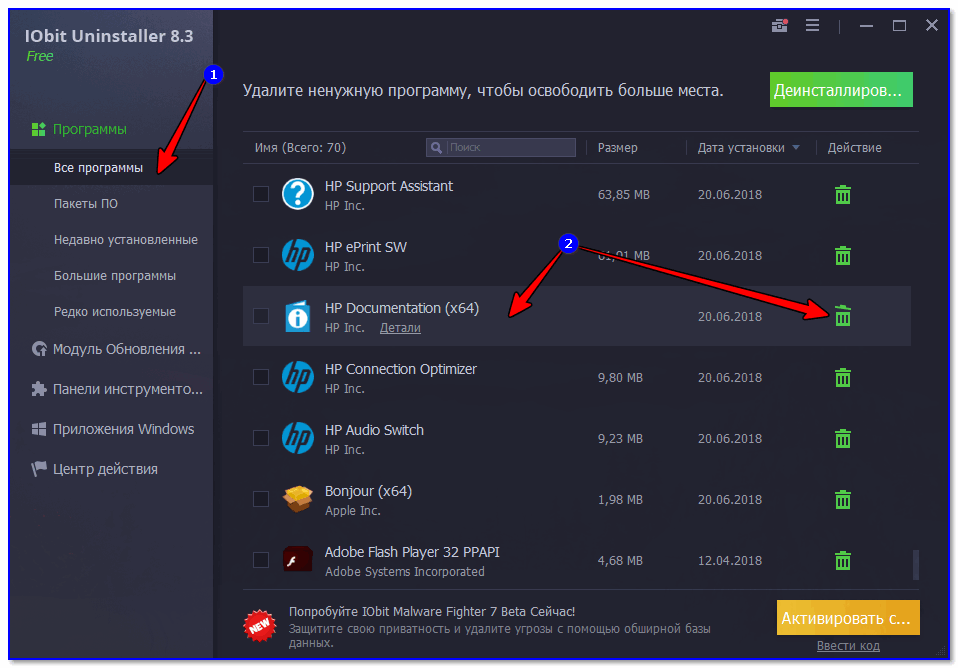
Task: Click the HP ePrint SW logo icon
Action: (298, 255)
